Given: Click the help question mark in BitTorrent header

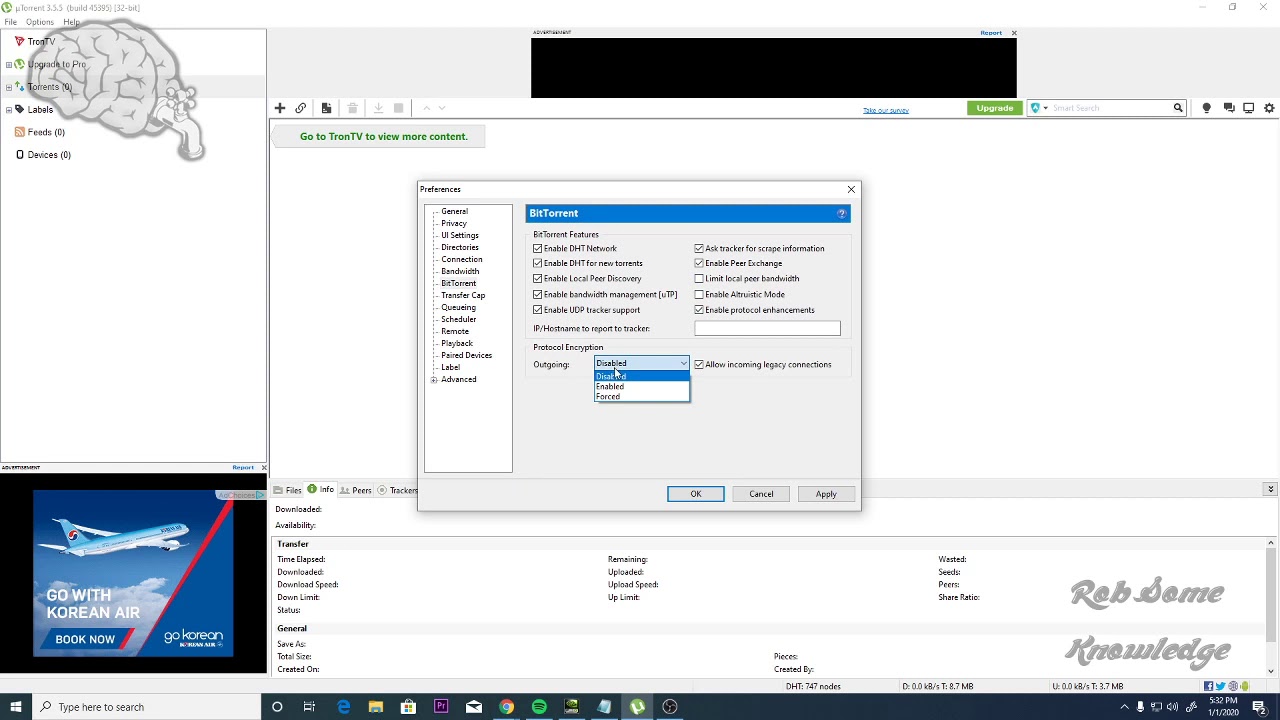Looking at the screenshot, I should [842, 213].
